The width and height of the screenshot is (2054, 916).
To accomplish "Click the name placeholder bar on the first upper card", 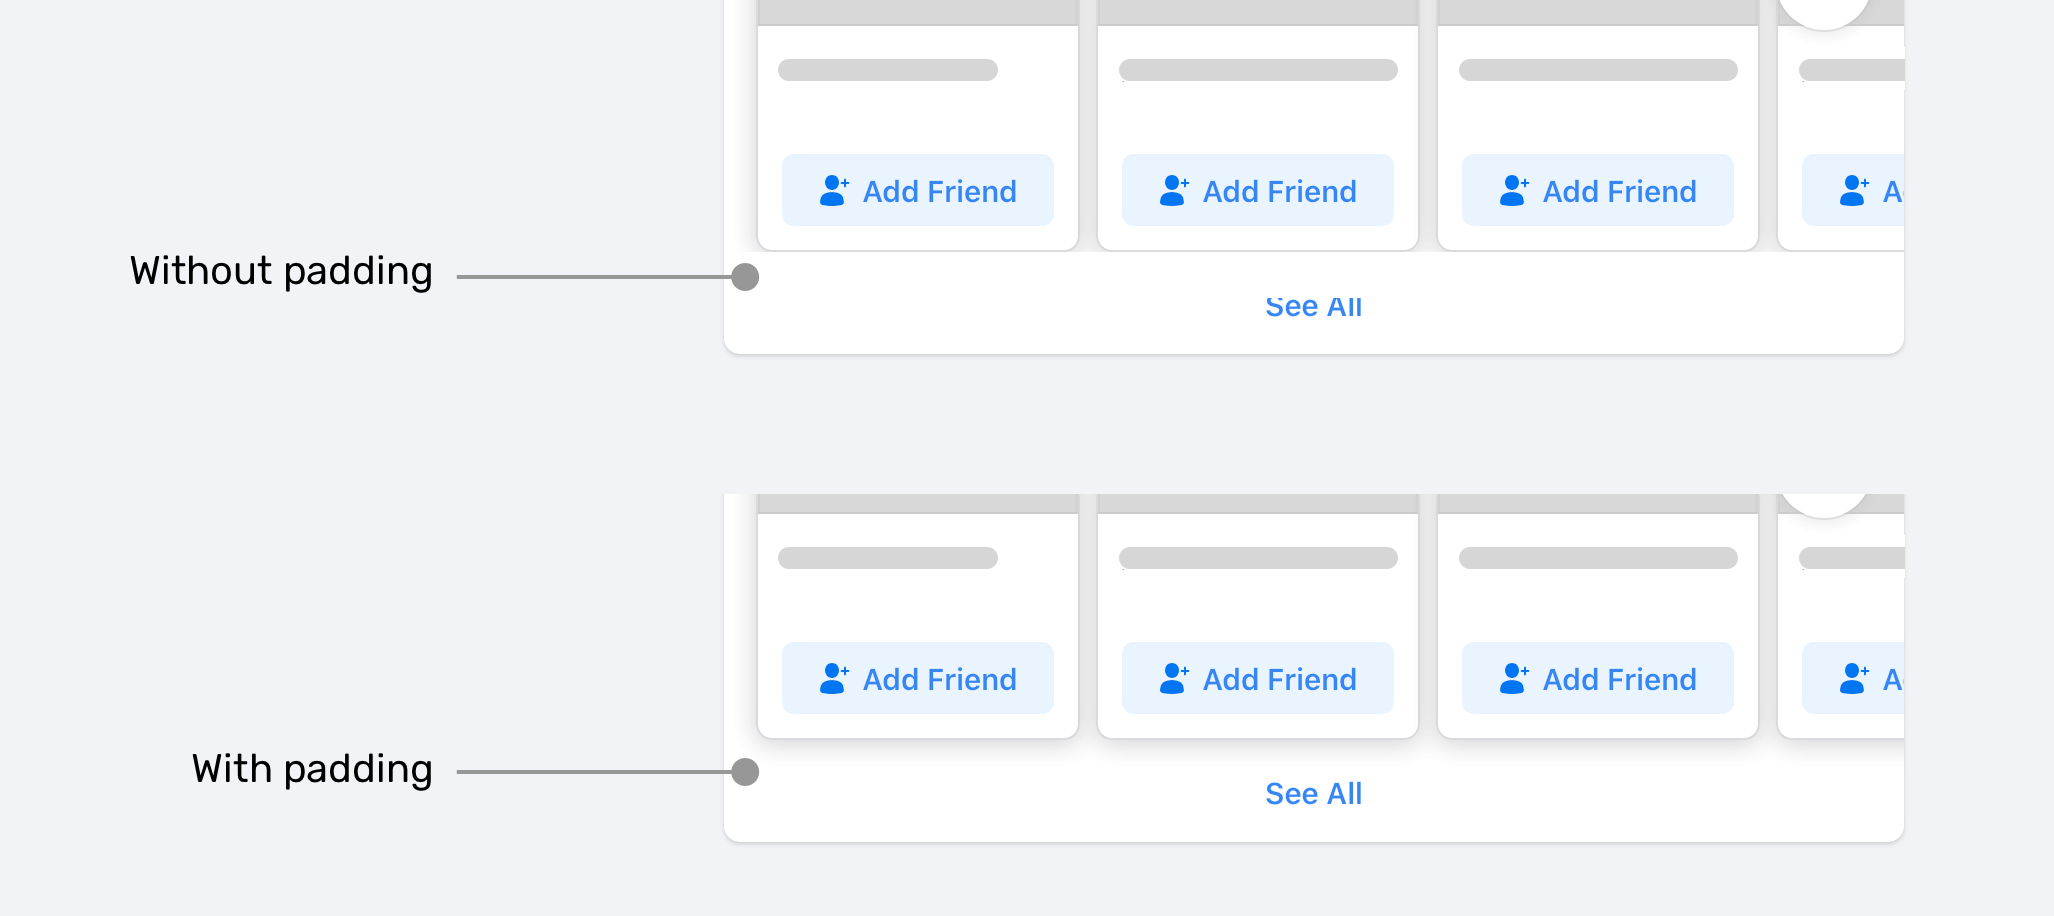I will (x=888, y=70).
